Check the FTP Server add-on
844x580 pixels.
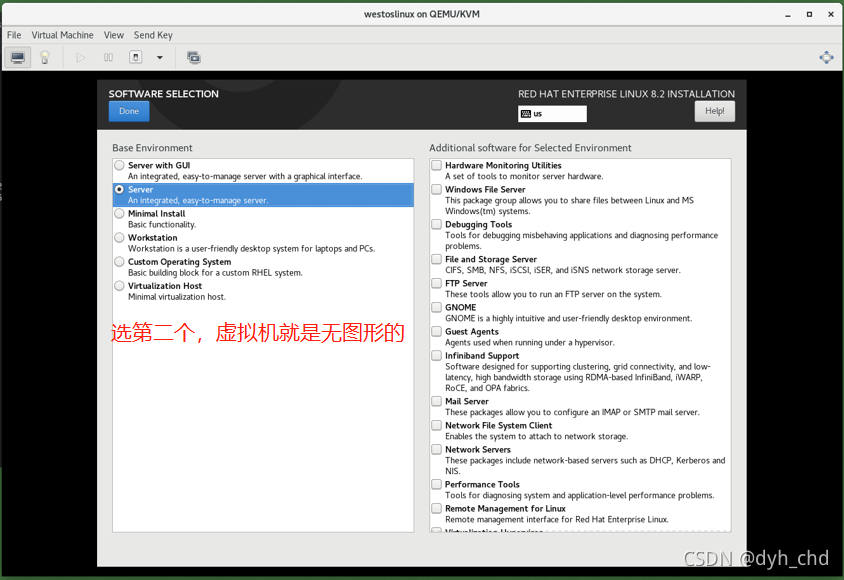[437, 283]
